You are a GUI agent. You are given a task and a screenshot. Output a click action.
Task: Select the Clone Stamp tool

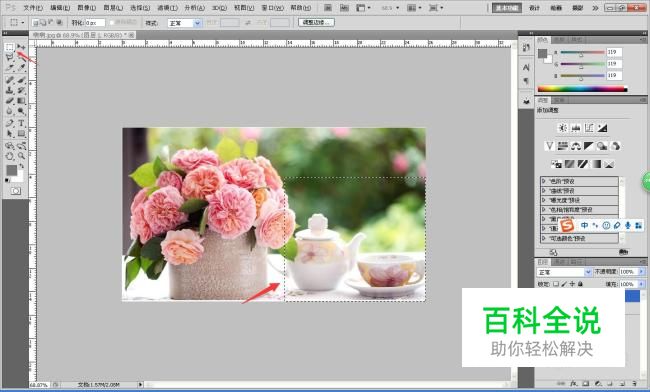tap(9, 90)
